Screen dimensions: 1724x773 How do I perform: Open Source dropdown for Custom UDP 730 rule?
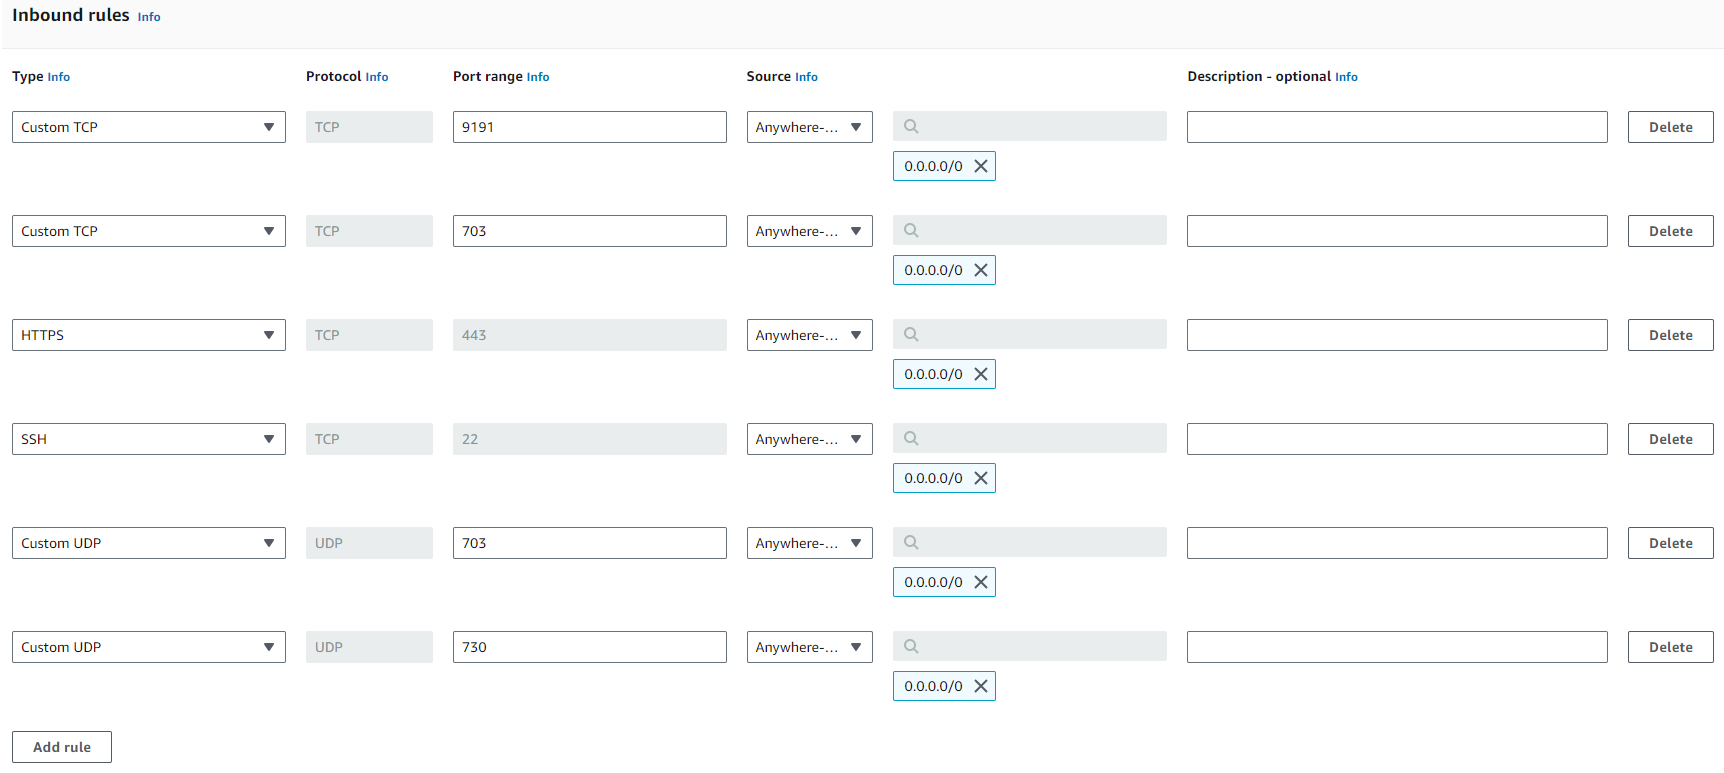(x=809, y=647)
